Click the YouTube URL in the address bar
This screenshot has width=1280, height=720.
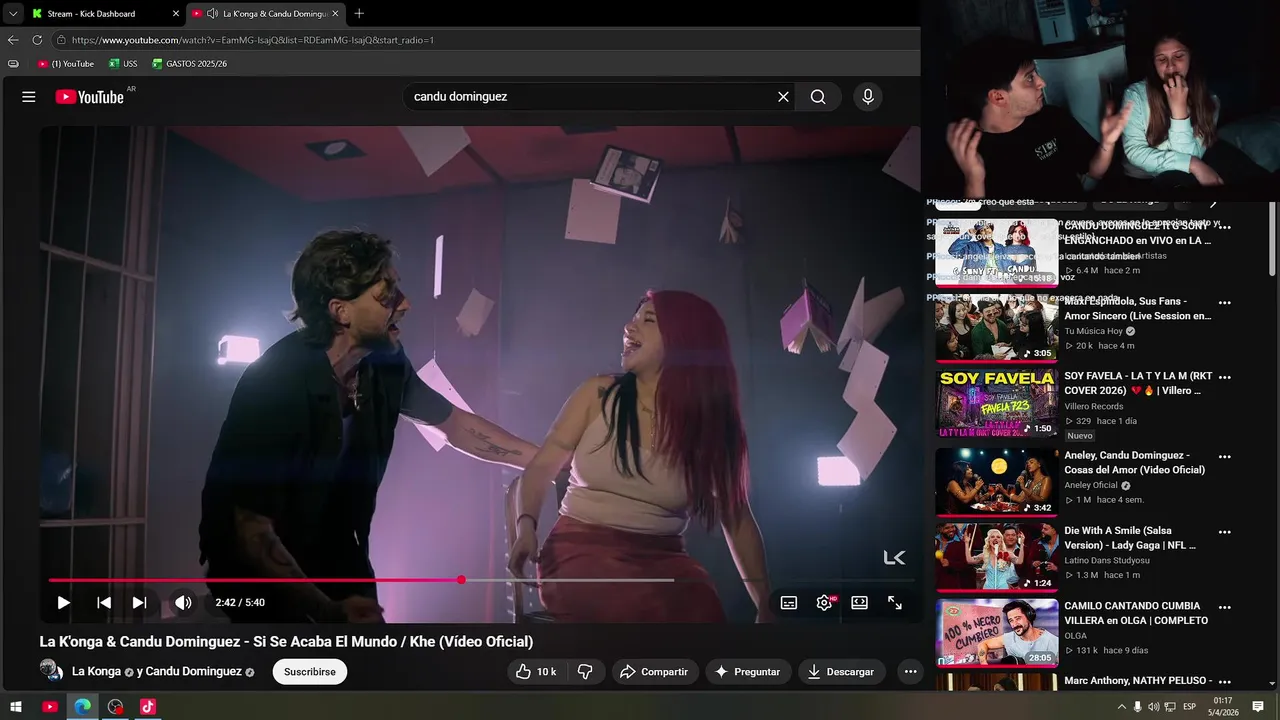click(253, 40)
